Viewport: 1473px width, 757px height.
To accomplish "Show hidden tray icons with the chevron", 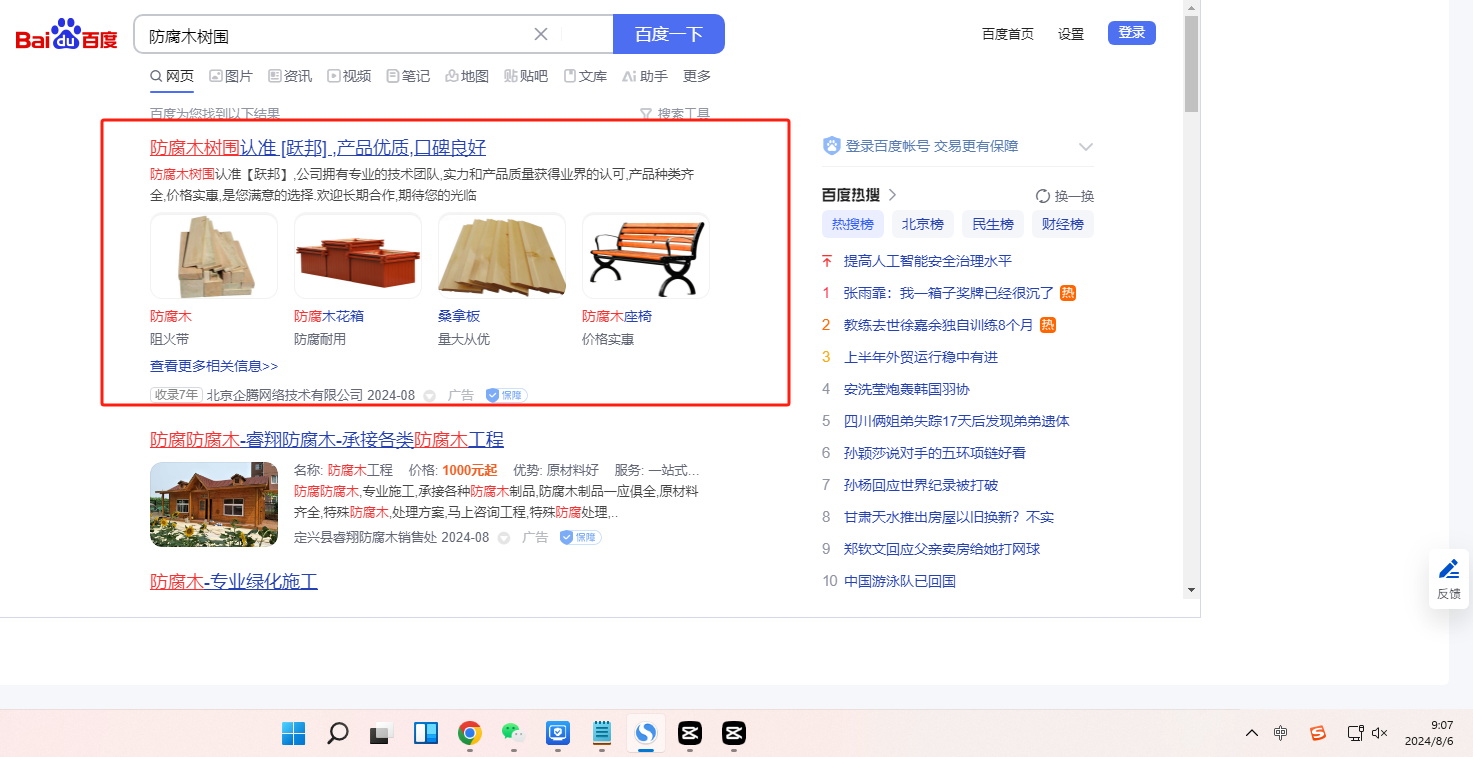I will point(1252,733).
